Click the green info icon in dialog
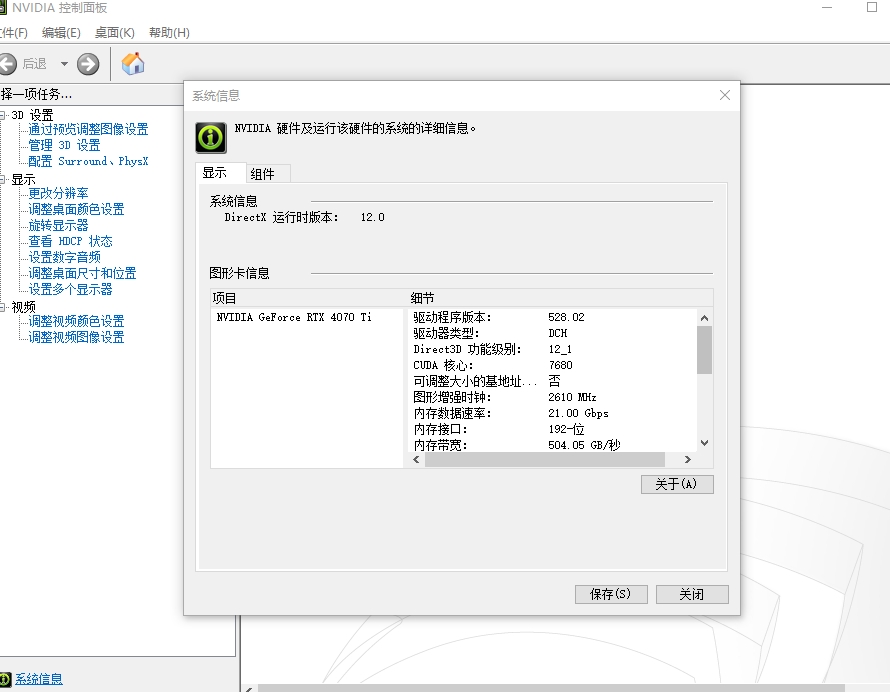 (x=211, y=137)
